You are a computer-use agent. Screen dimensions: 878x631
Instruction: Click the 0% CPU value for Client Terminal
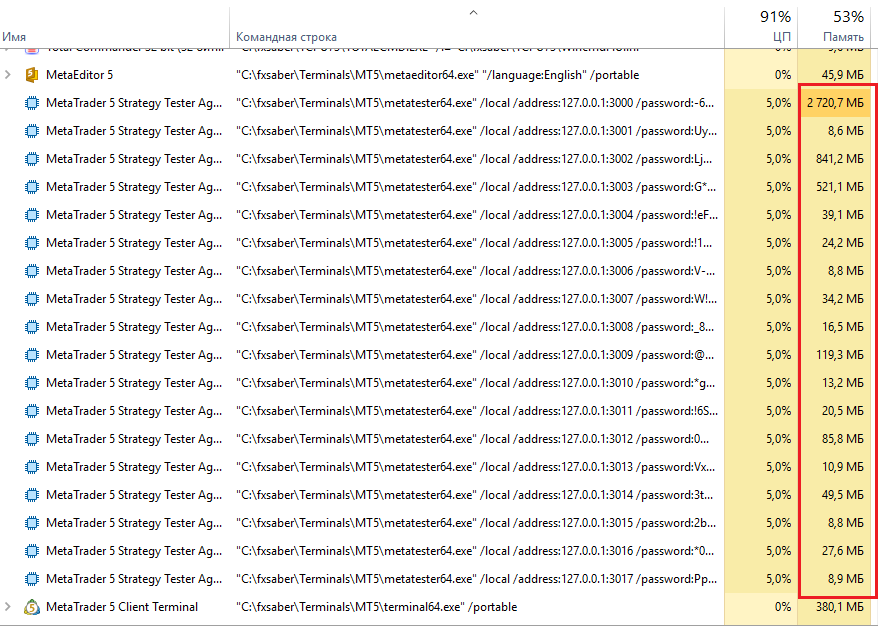(783, 607)
